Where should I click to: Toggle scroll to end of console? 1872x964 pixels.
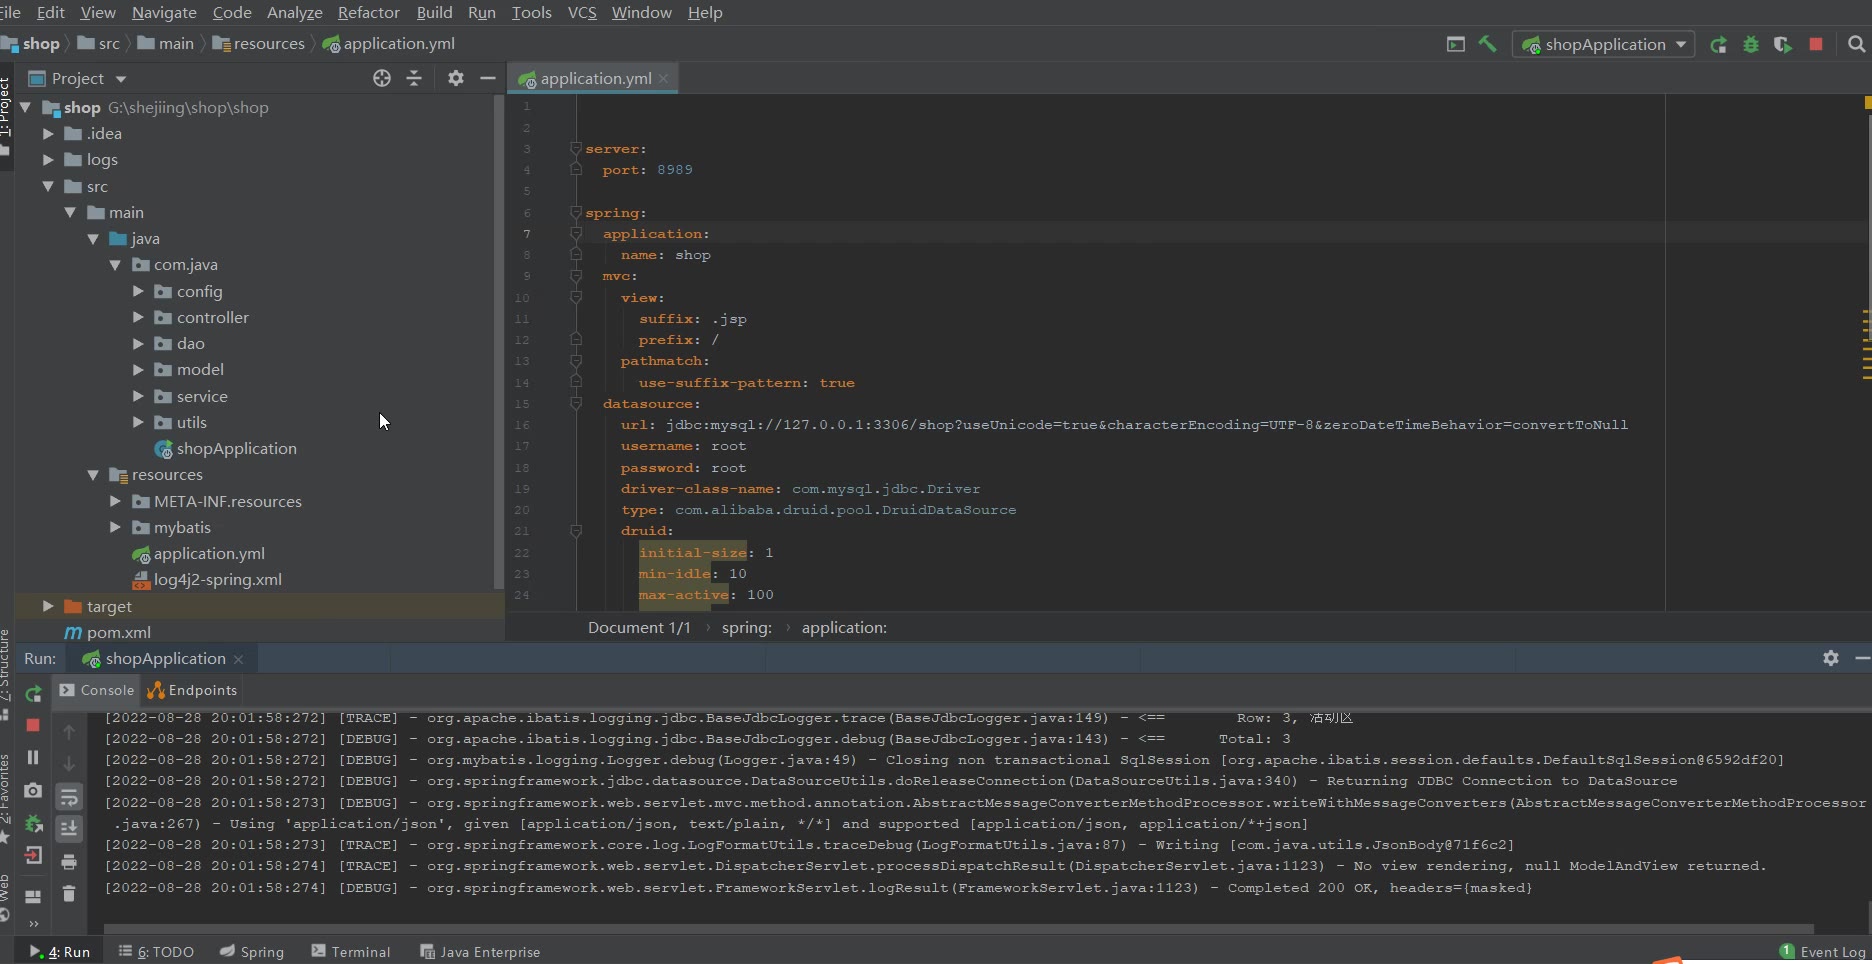[69, 828]
